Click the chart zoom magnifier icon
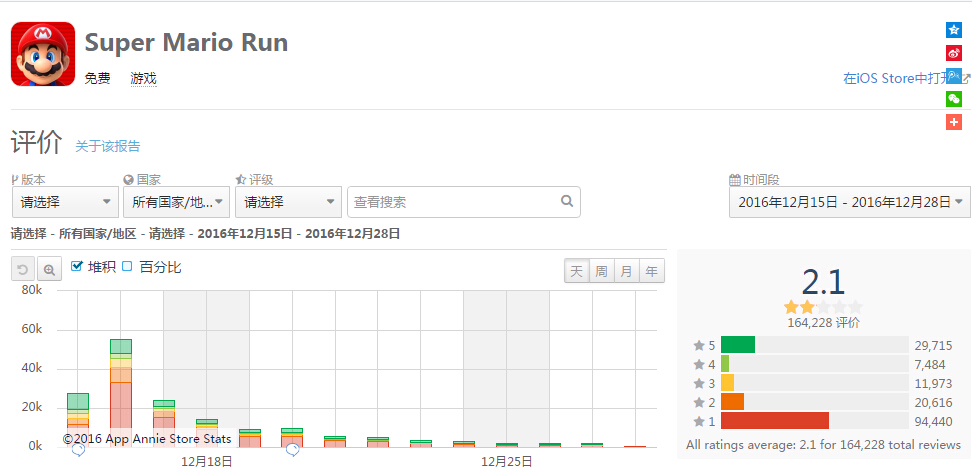Image resolution: width=972 pixels, height=474 pixels. click(x=49, y=270)
